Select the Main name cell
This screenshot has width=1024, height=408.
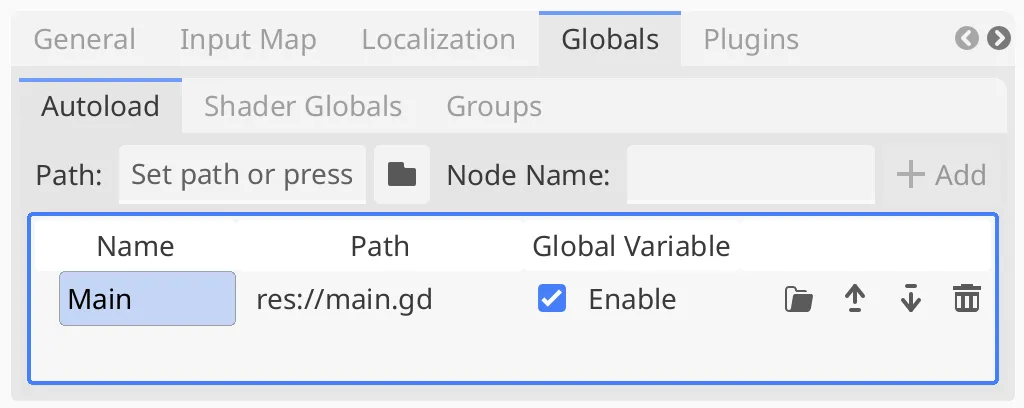(148, 299)
